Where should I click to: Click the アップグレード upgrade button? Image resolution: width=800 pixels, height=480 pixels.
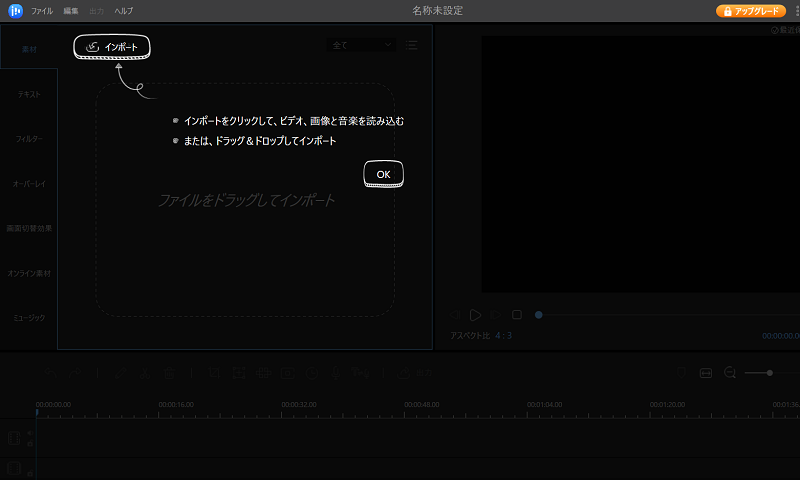(750, 11)
